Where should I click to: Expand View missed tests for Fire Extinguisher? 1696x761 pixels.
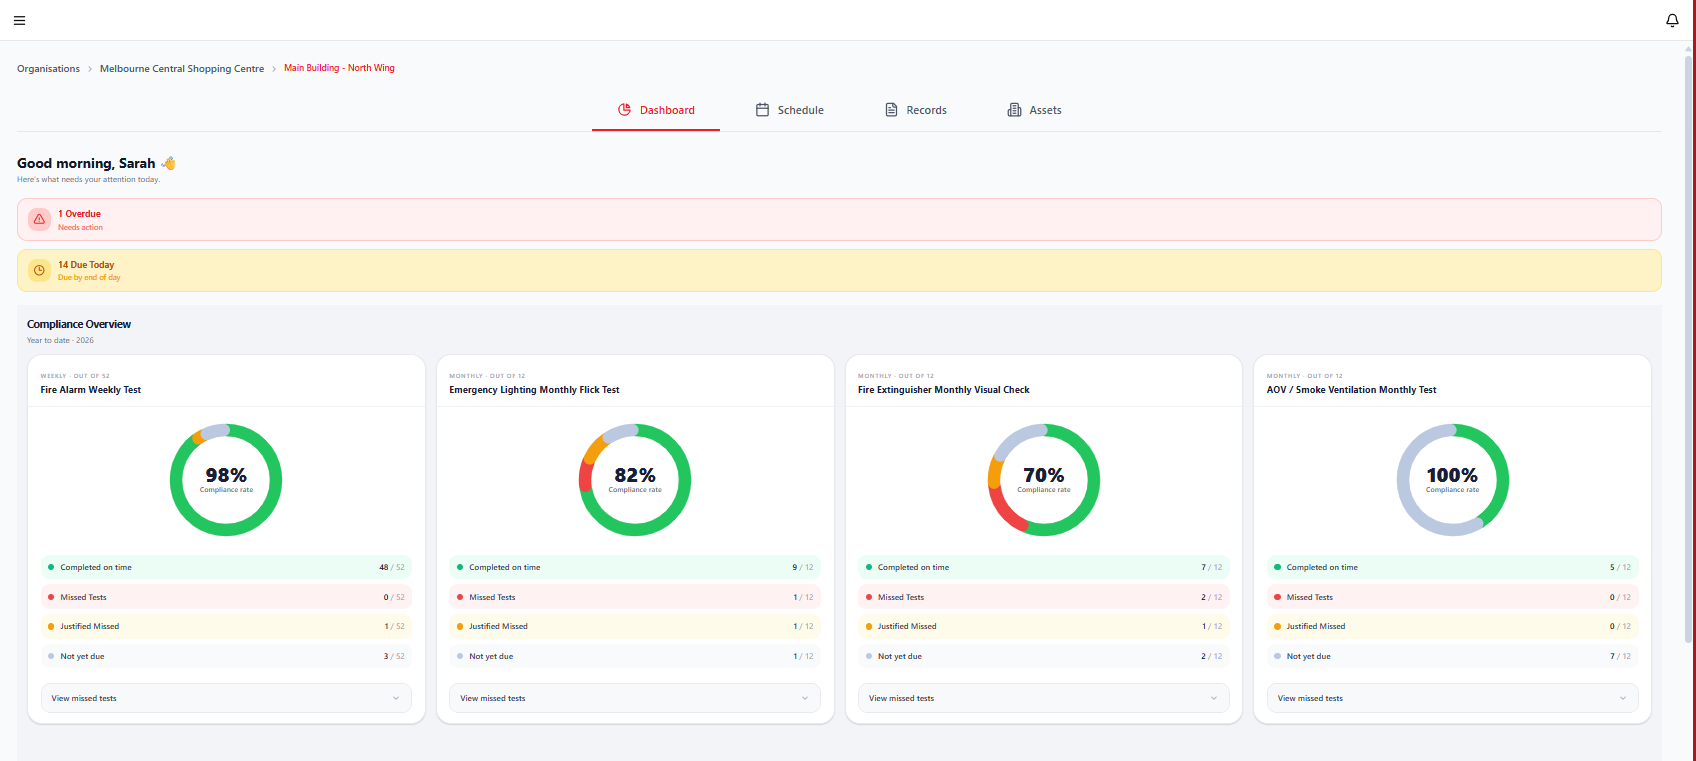click(x=1044, y=698)
